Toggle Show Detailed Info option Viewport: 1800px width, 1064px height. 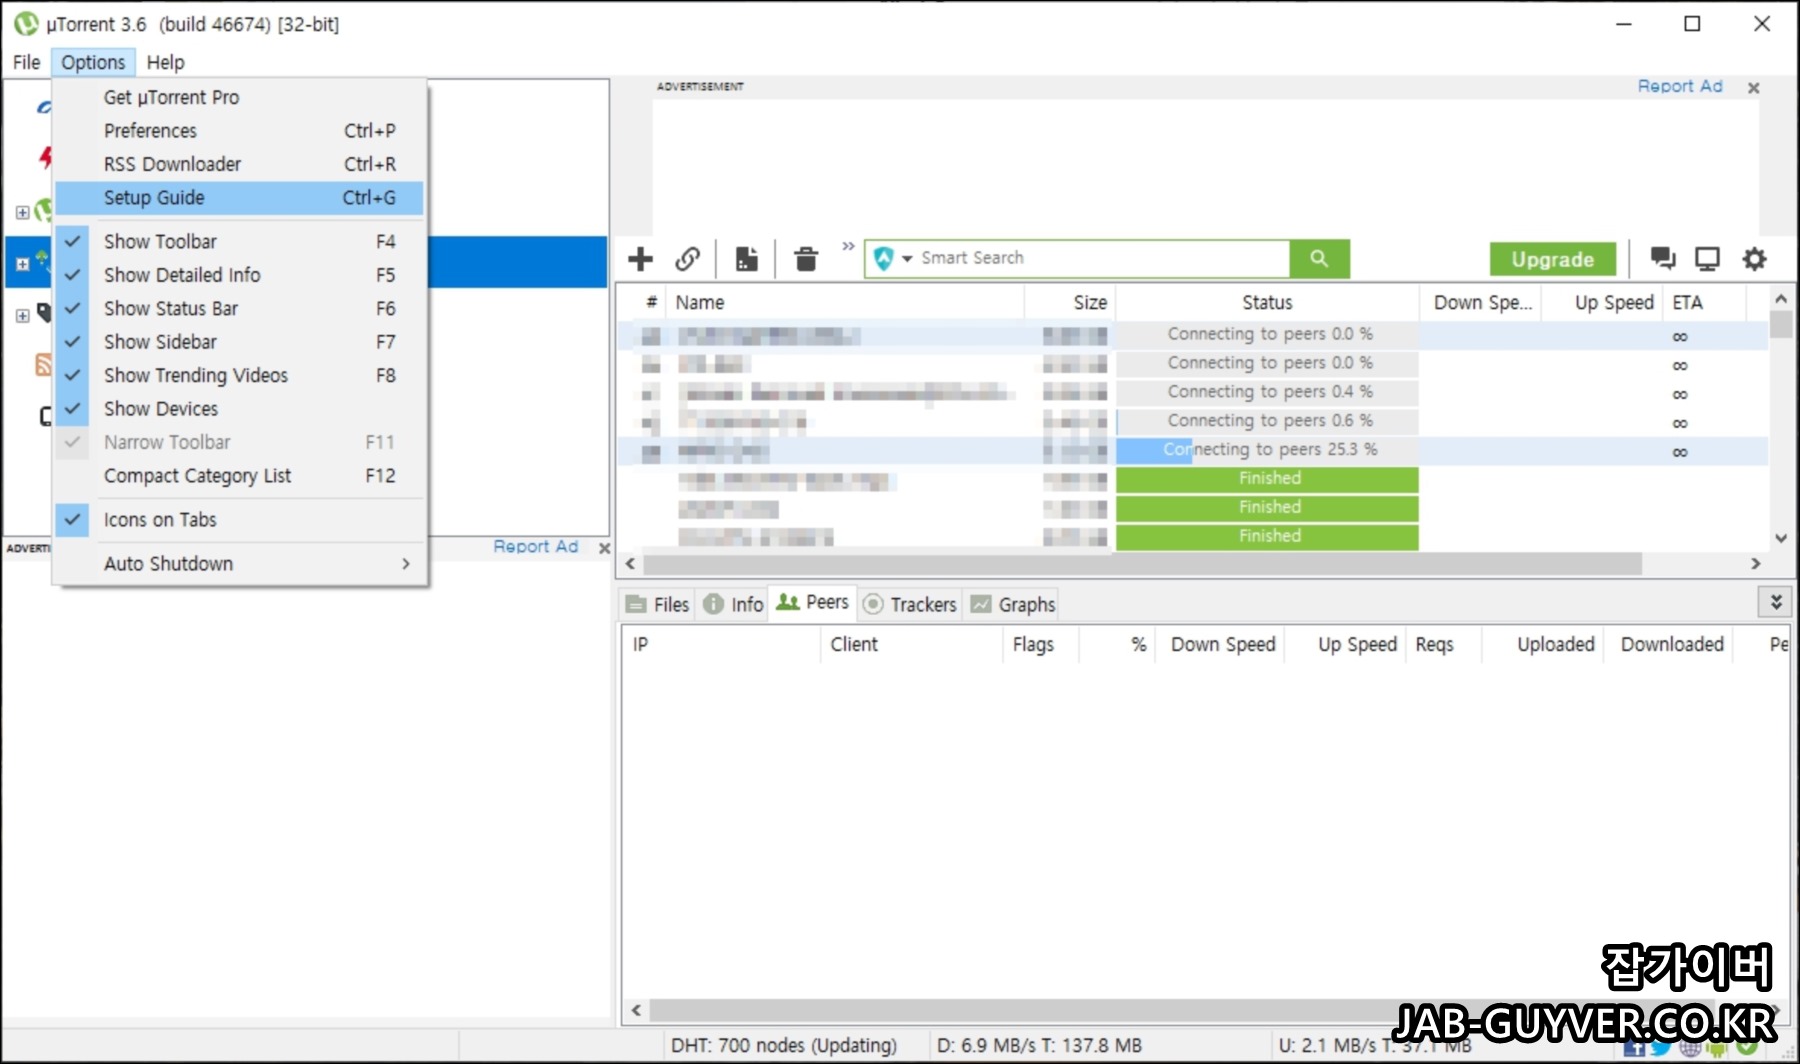click(240, 275)
